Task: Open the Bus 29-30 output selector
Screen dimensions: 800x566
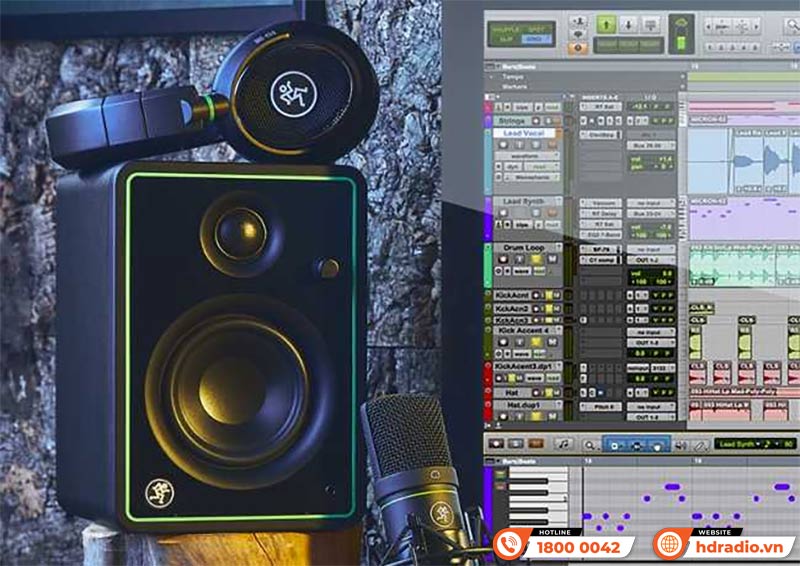Action: (x=649, y=145)
